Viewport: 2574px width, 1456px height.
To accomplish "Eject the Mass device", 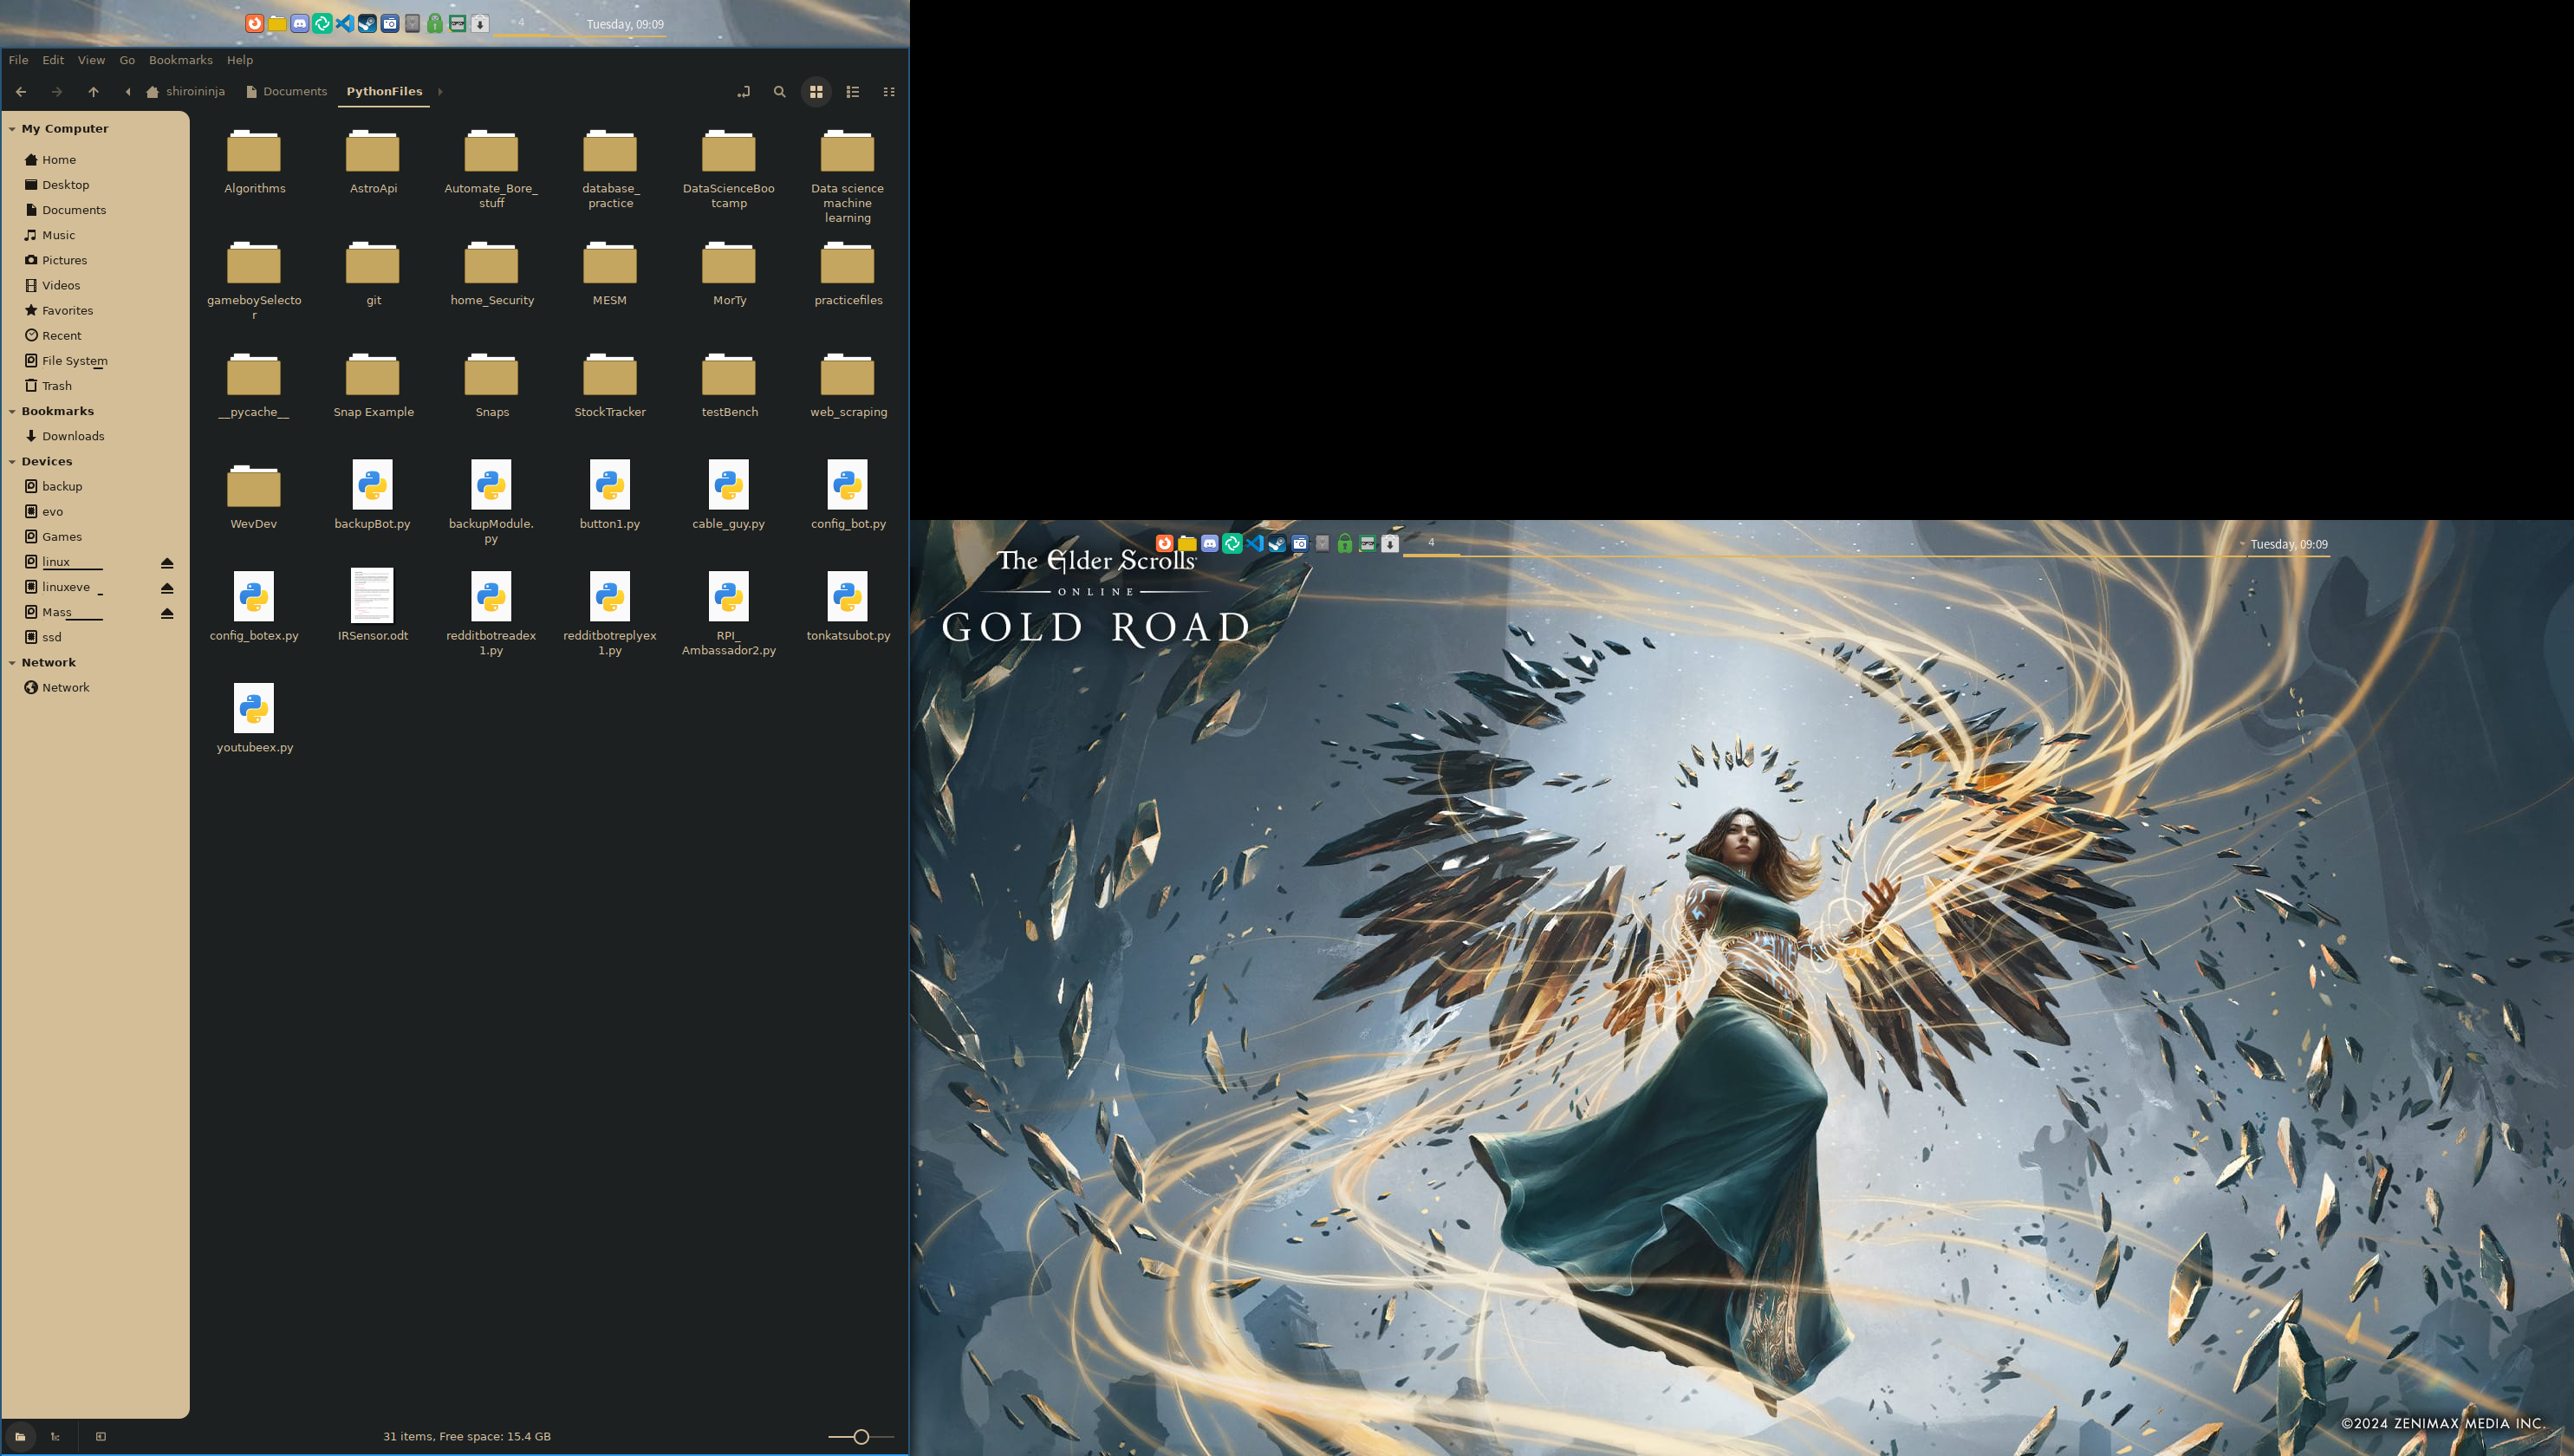I will [167, 613].
